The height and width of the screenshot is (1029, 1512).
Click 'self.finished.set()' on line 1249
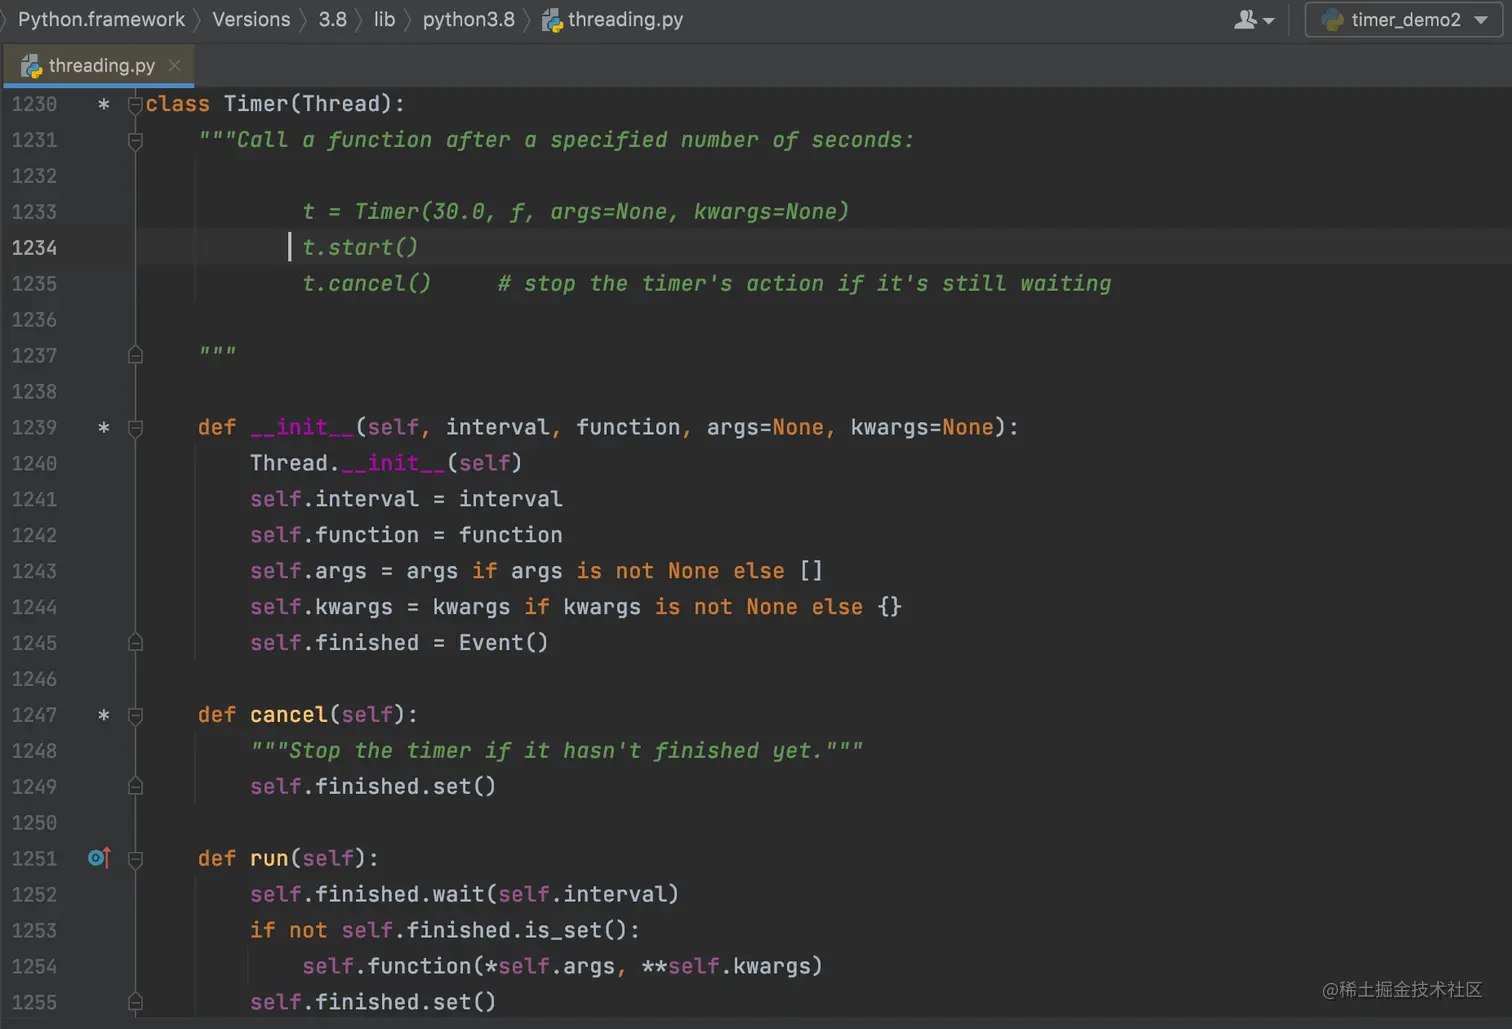click(373, 787)
